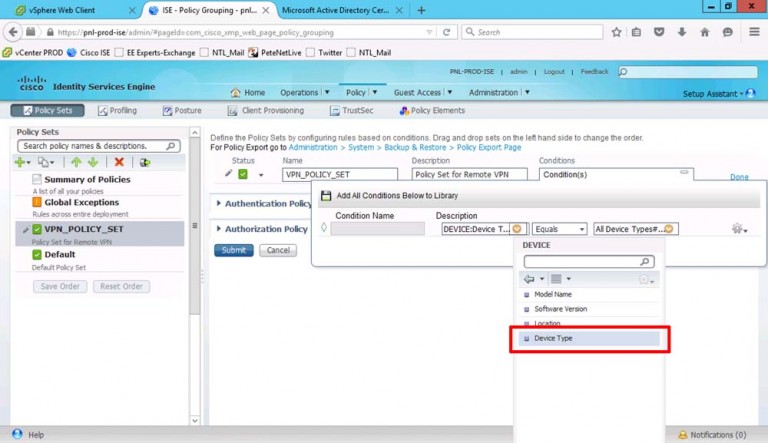The height and width of the screenshot is (443, 768).
Task: Bookmark this page with the star icon
Action: [616, 32]
